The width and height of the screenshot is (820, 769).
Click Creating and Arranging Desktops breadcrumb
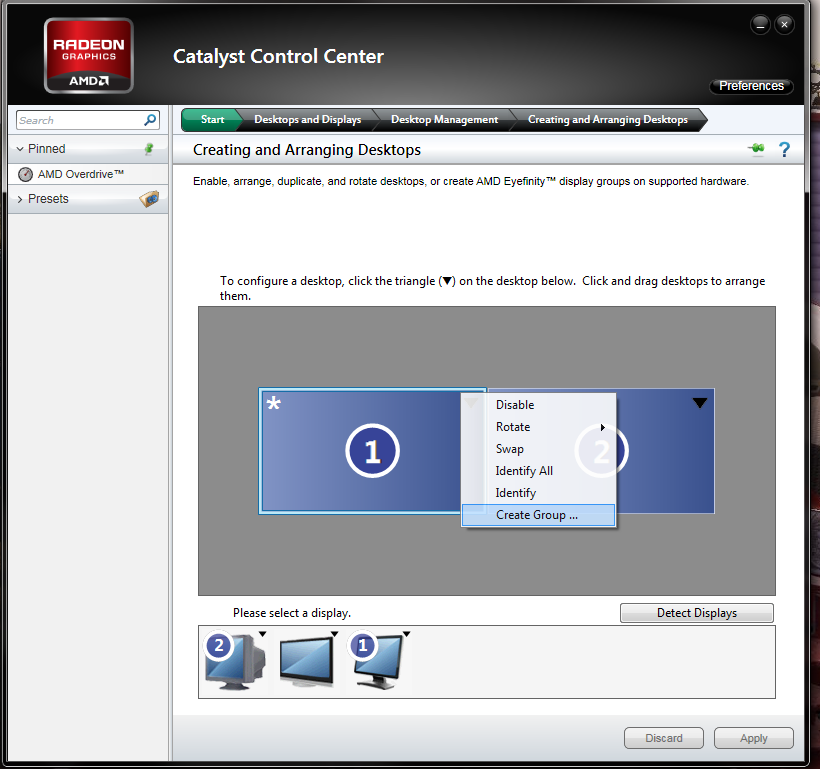pyautogui.click(x=608, y=119)
